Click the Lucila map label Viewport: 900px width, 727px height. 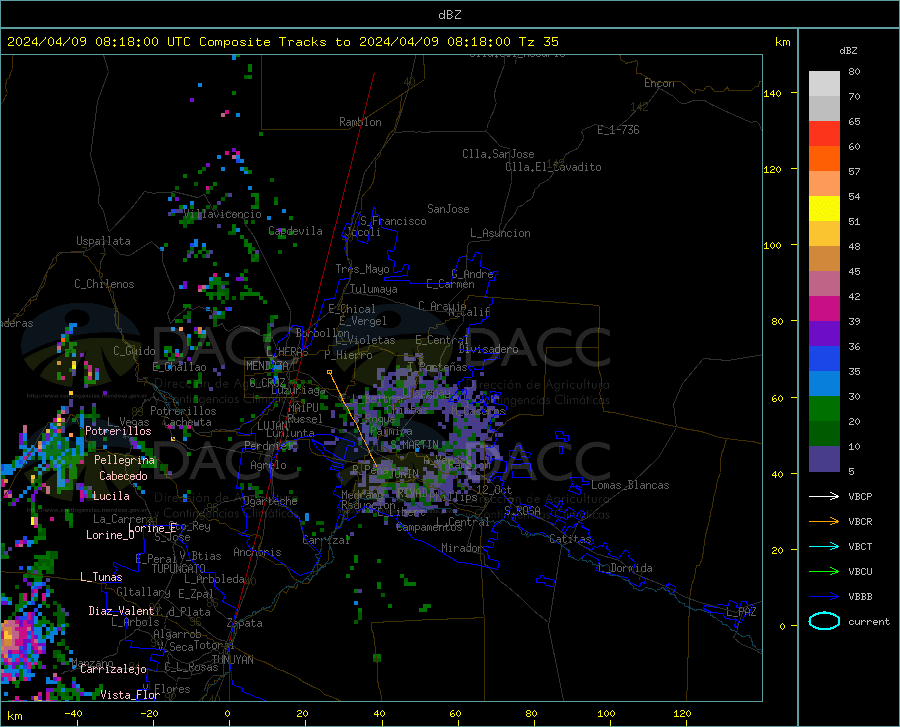(x=111, y=496)
